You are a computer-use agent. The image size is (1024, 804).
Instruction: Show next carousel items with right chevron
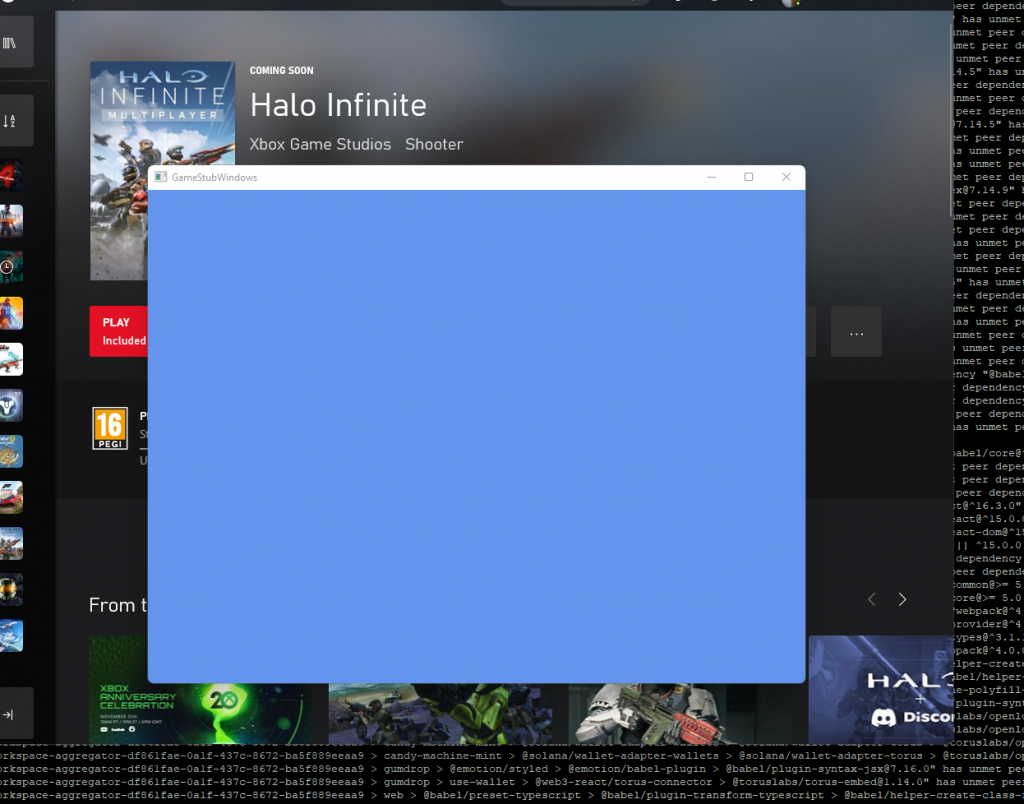903,600
